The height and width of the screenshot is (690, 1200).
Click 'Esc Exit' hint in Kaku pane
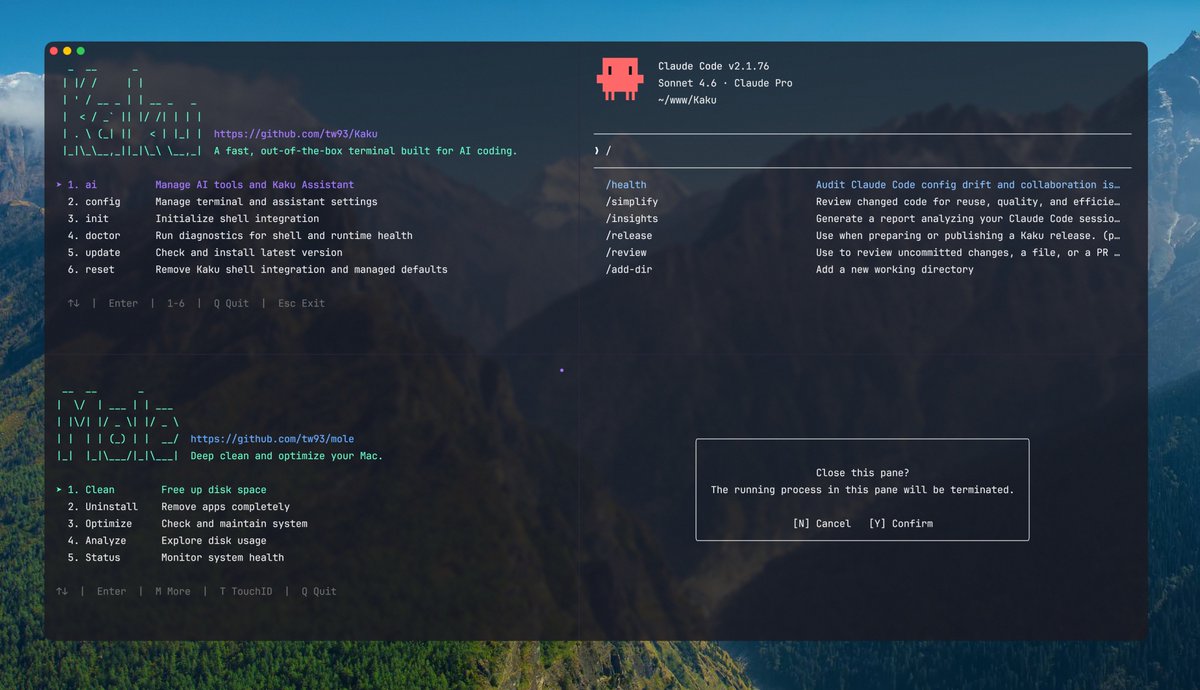[301, 304]
